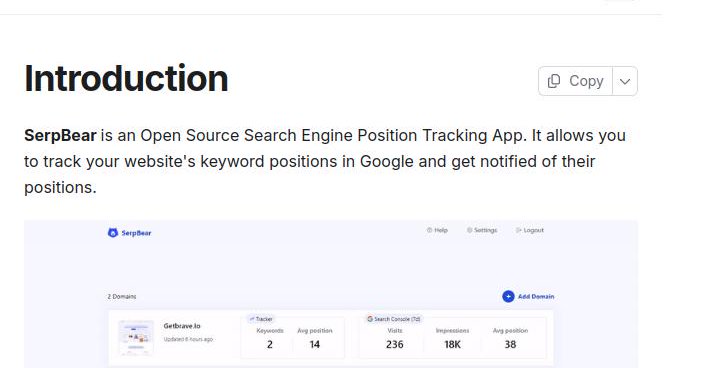The height and width of the screenshot is (368, 702).
Task: Select the Getbrave.io domain name
Action: point(182,326)
